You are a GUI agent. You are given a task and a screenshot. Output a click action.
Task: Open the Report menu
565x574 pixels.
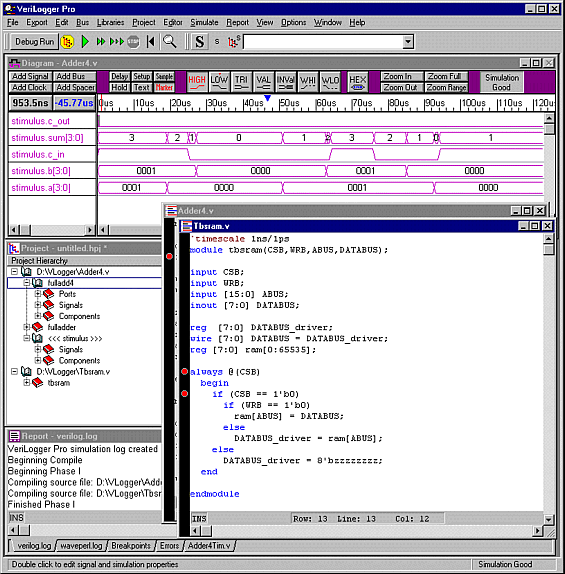[237, 23]
